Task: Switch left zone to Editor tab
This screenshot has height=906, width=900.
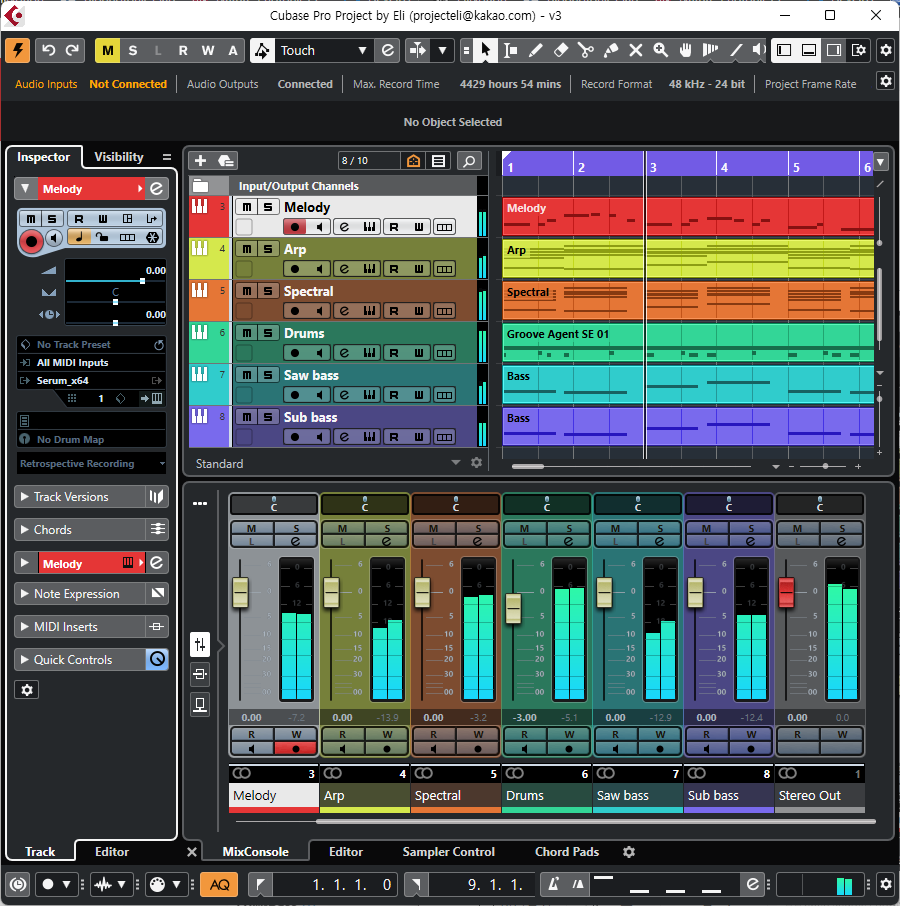Action: coord(111,852)
